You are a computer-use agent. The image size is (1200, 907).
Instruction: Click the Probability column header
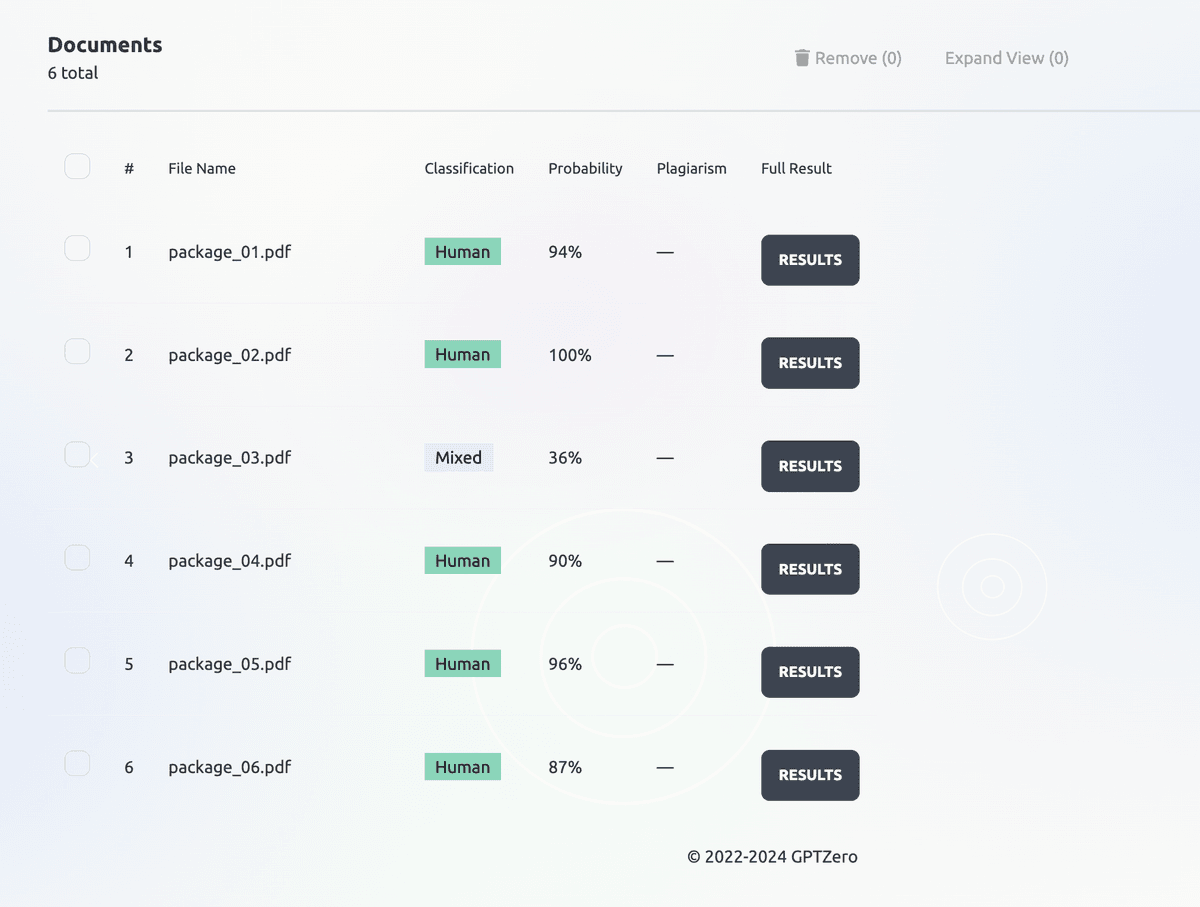[x=585, y=168]
